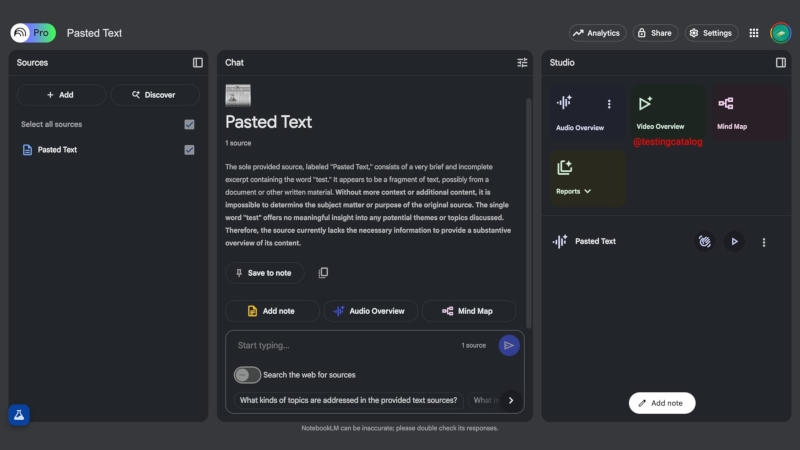Image resolution: width=800 pixels, height=450 pixels.
Task: Click the interactive mode icon for Pasted Text audio
Action: [x=705, y=241]
